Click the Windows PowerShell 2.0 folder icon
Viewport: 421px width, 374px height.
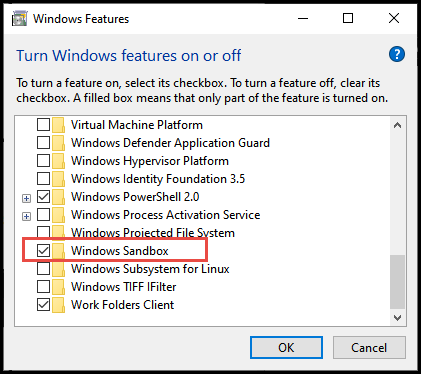pyautogui.click(x=58, y=197)
